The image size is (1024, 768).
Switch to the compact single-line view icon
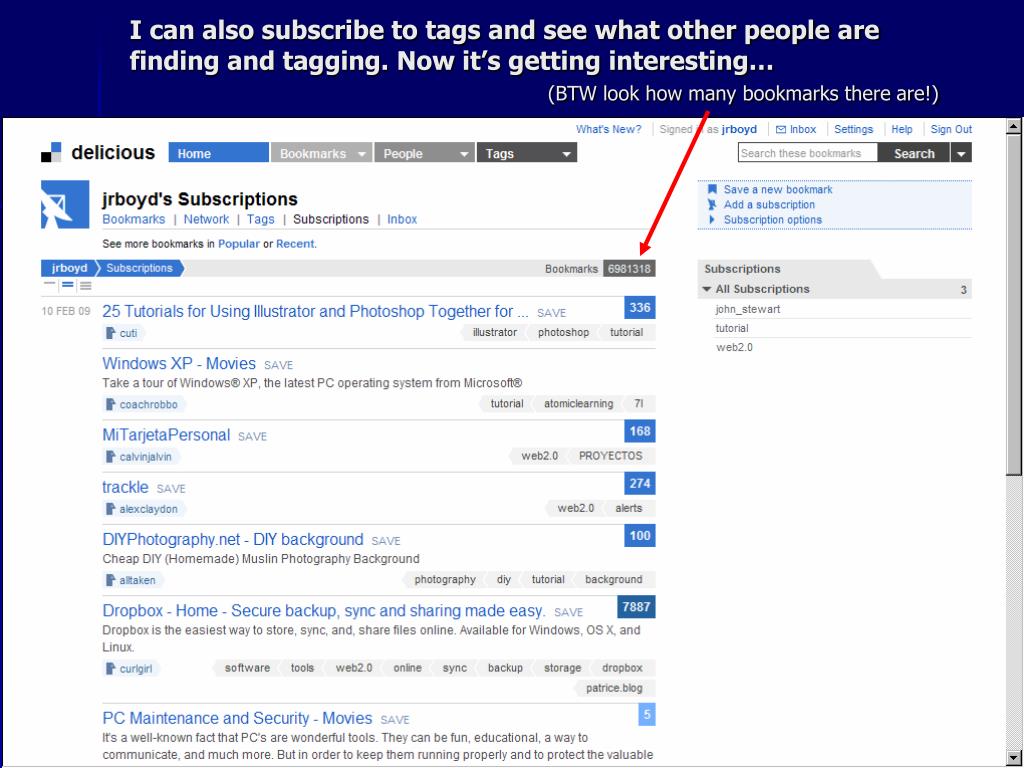pos(50,285)
